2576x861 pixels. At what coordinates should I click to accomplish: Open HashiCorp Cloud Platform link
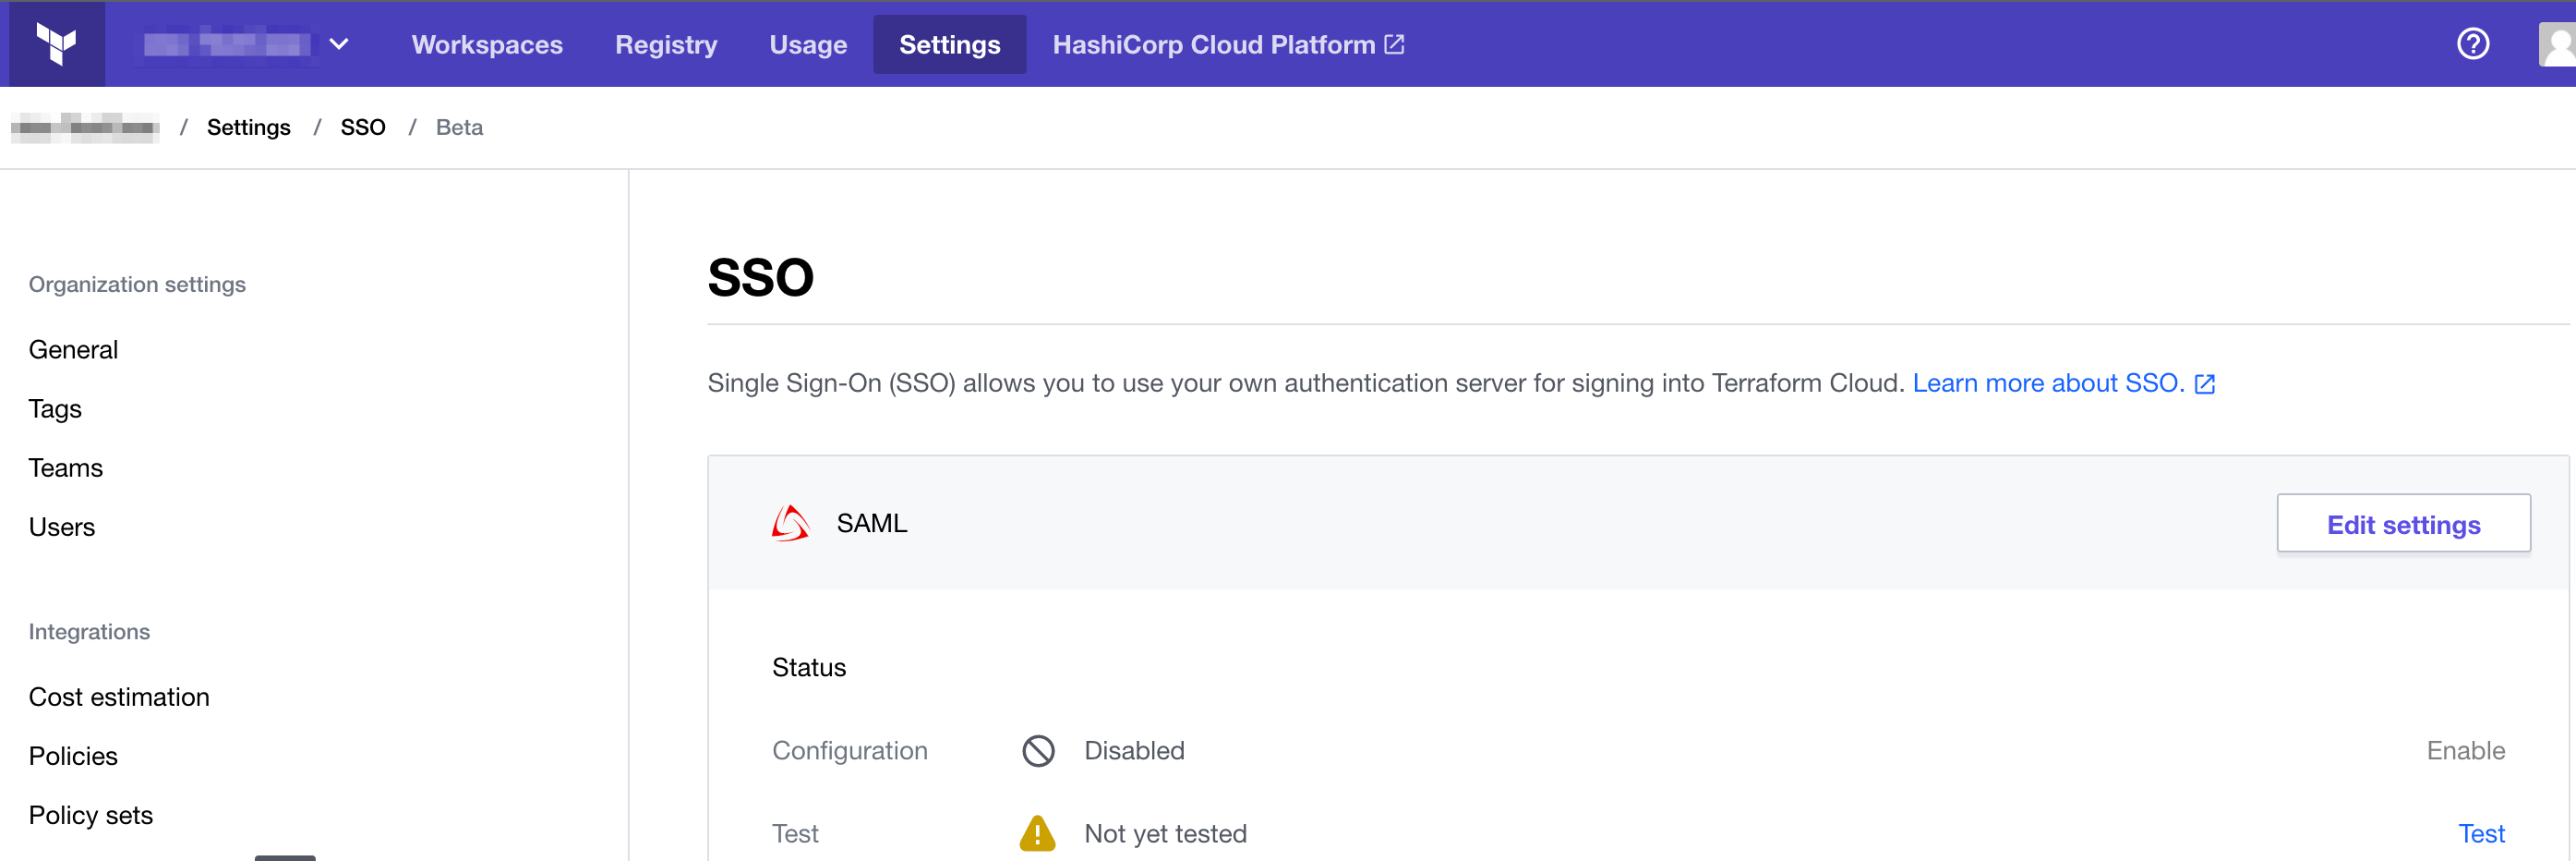[x=1227, y=45]
